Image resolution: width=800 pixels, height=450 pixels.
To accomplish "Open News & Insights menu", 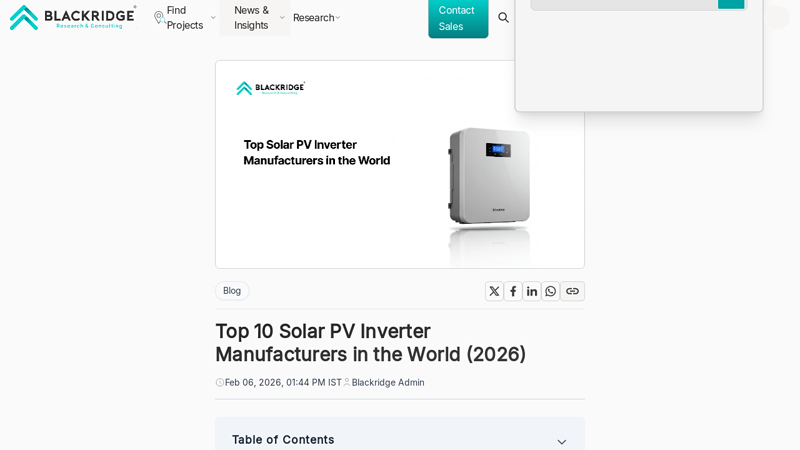I will point(251,18).
